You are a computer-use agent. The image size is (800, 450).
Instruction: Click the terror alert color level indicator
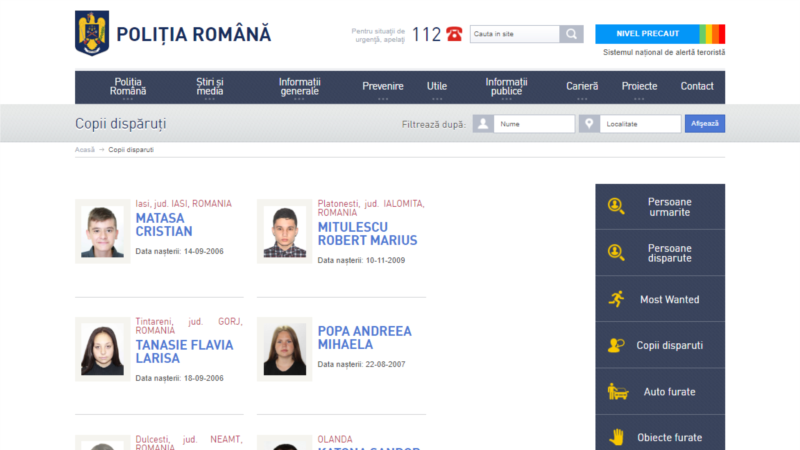(x=712, y=34)
